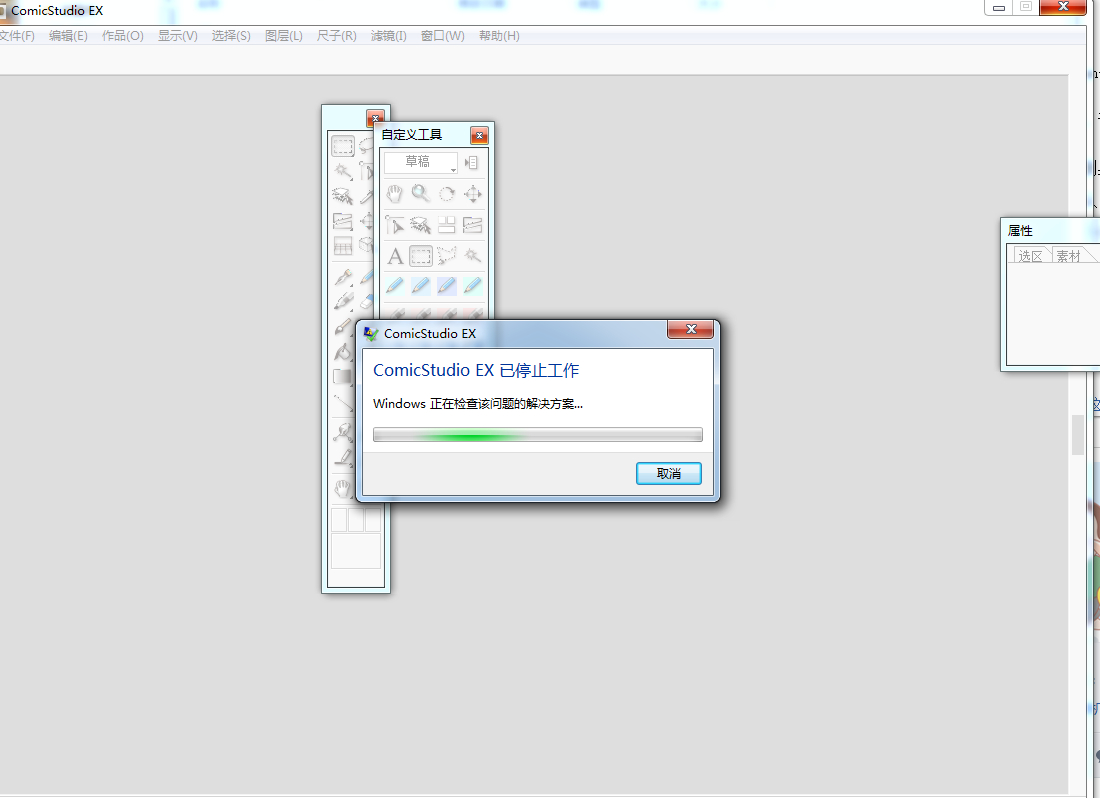Select the rectangular marquee tool in the tool palette
Screen dimensions: 1100x798
point(343,146)
